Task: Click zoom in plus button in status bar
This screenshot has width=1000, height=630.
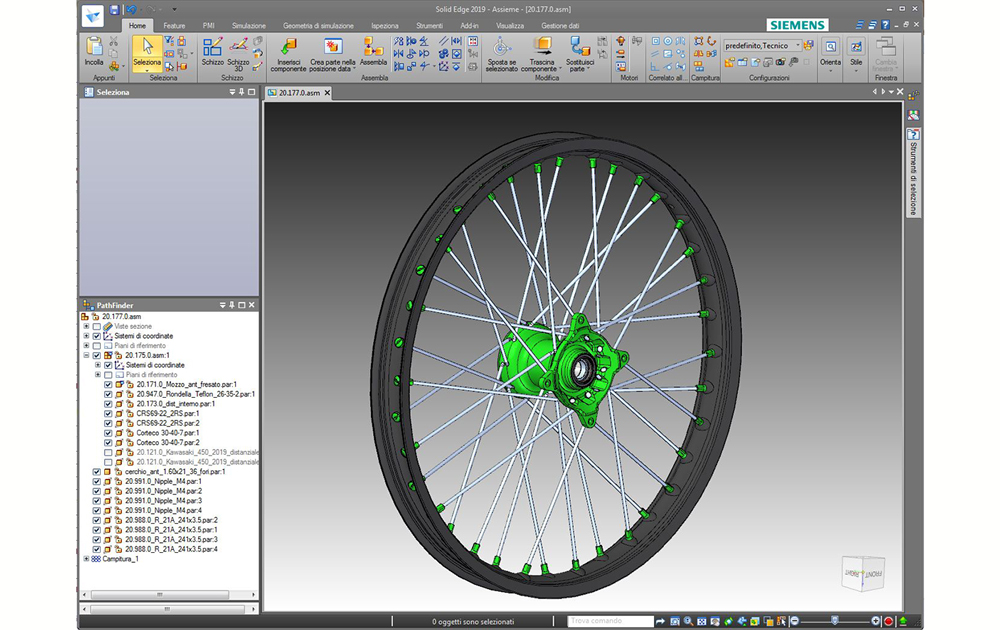Action: [876, 621]
